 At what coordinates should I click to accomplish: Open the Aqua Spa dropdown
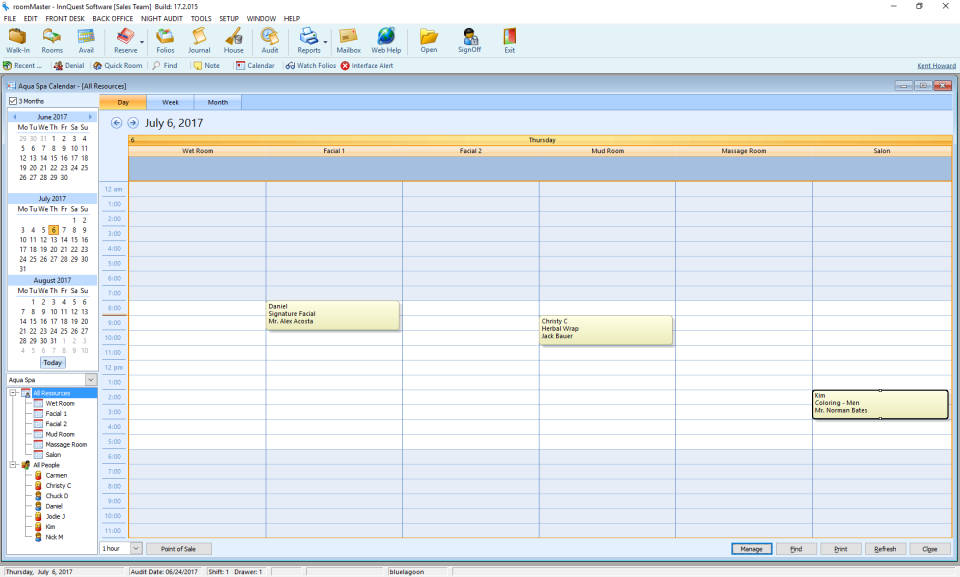[x=90, y=380]
